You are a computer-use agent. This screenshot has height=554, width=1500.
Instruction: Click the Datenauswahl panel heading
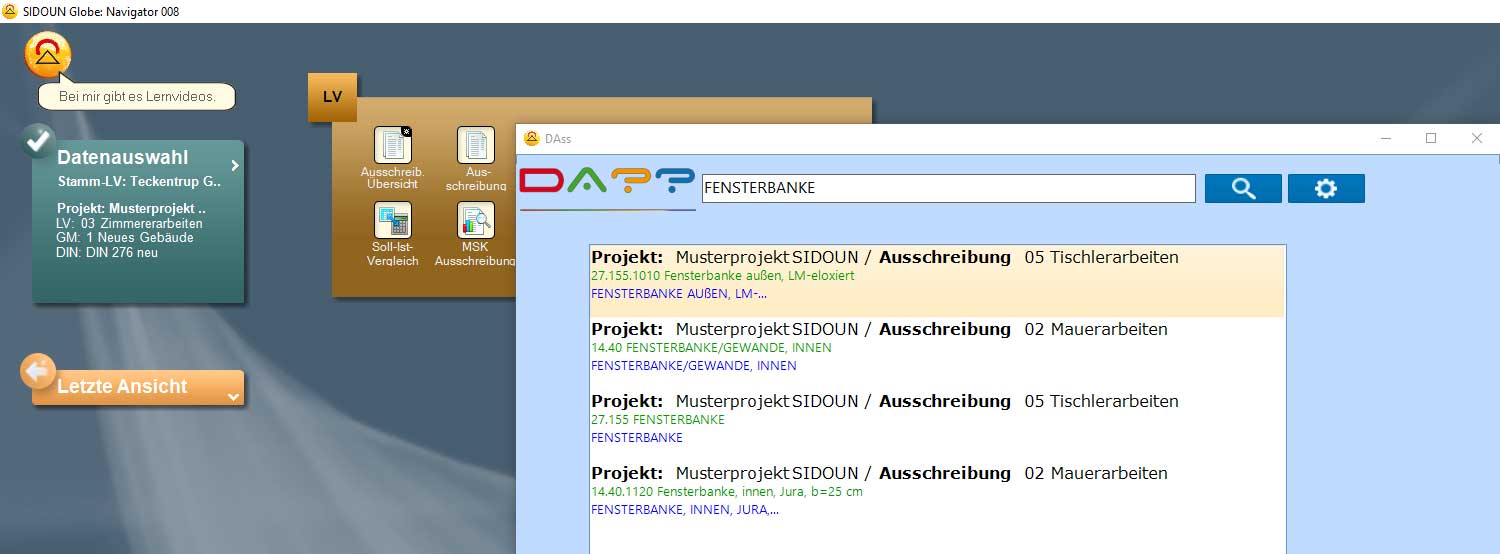(x=122, y=158)
